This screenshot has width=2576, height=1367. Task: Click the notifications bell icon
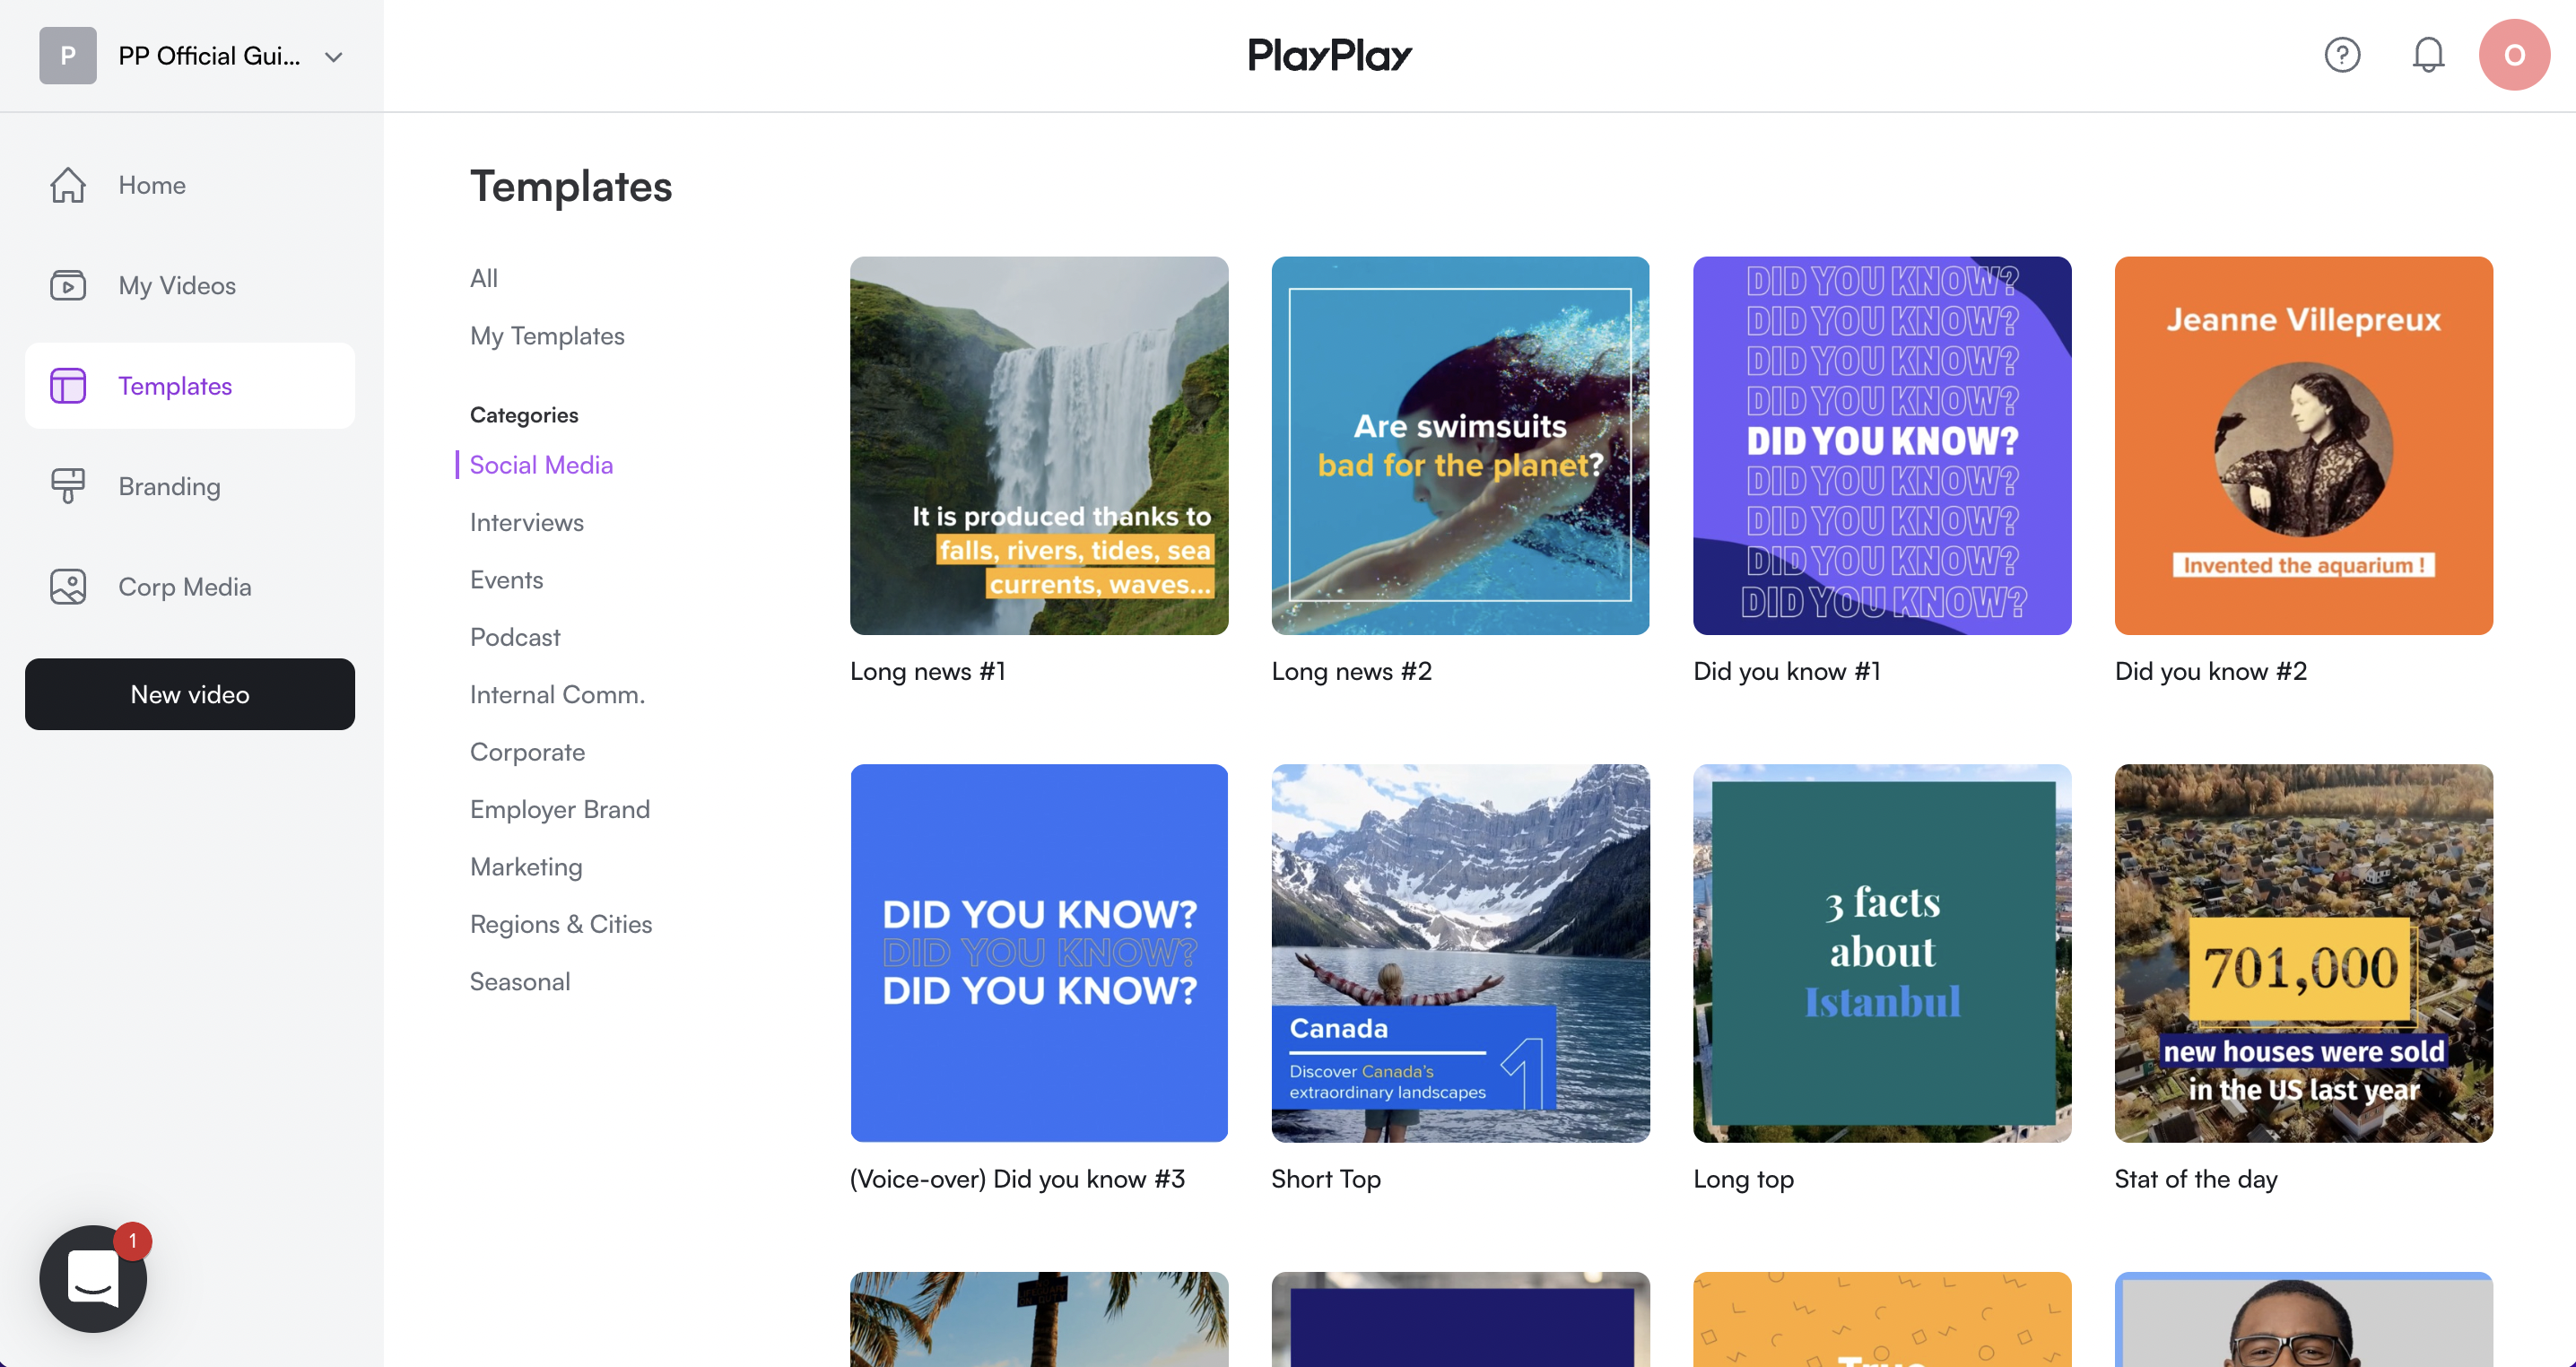pyautogui.click(x=2428, y=55)
